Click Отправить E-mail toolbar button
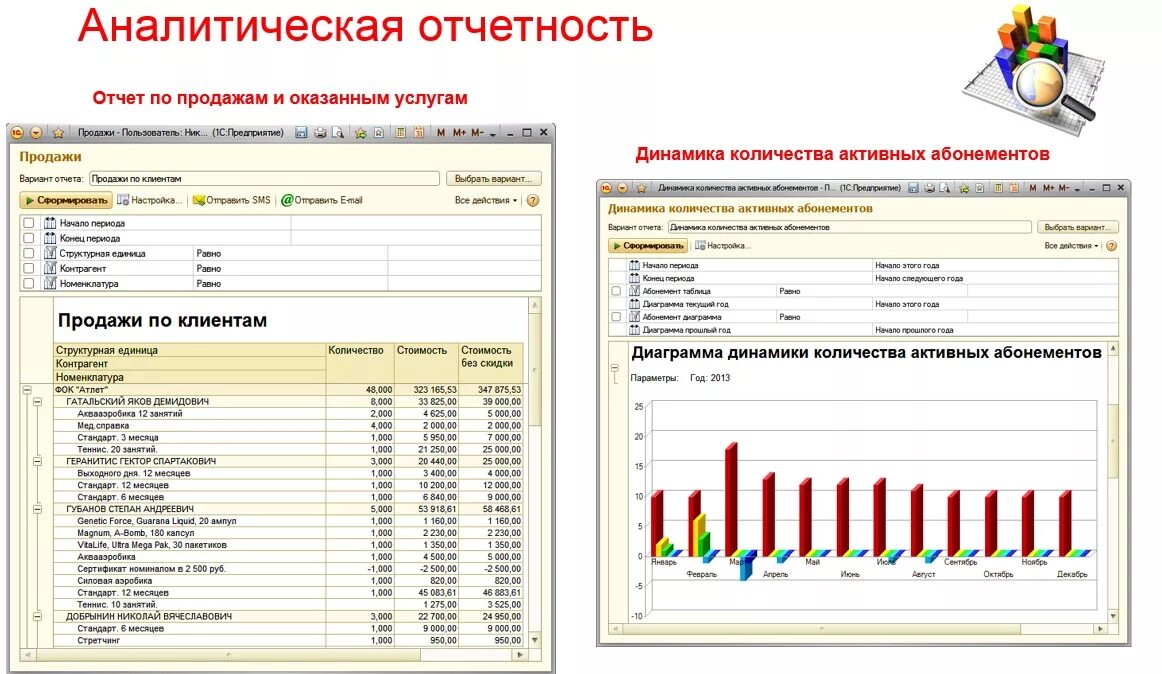1162x674 pixels. (x=322, y=200)
